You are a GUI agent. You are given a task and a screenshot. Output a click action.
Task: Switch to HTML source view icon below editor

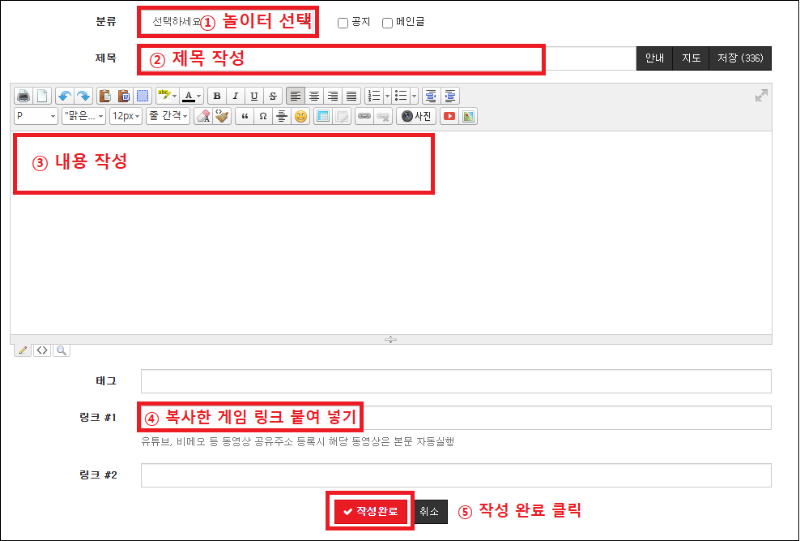click(41, 350)
